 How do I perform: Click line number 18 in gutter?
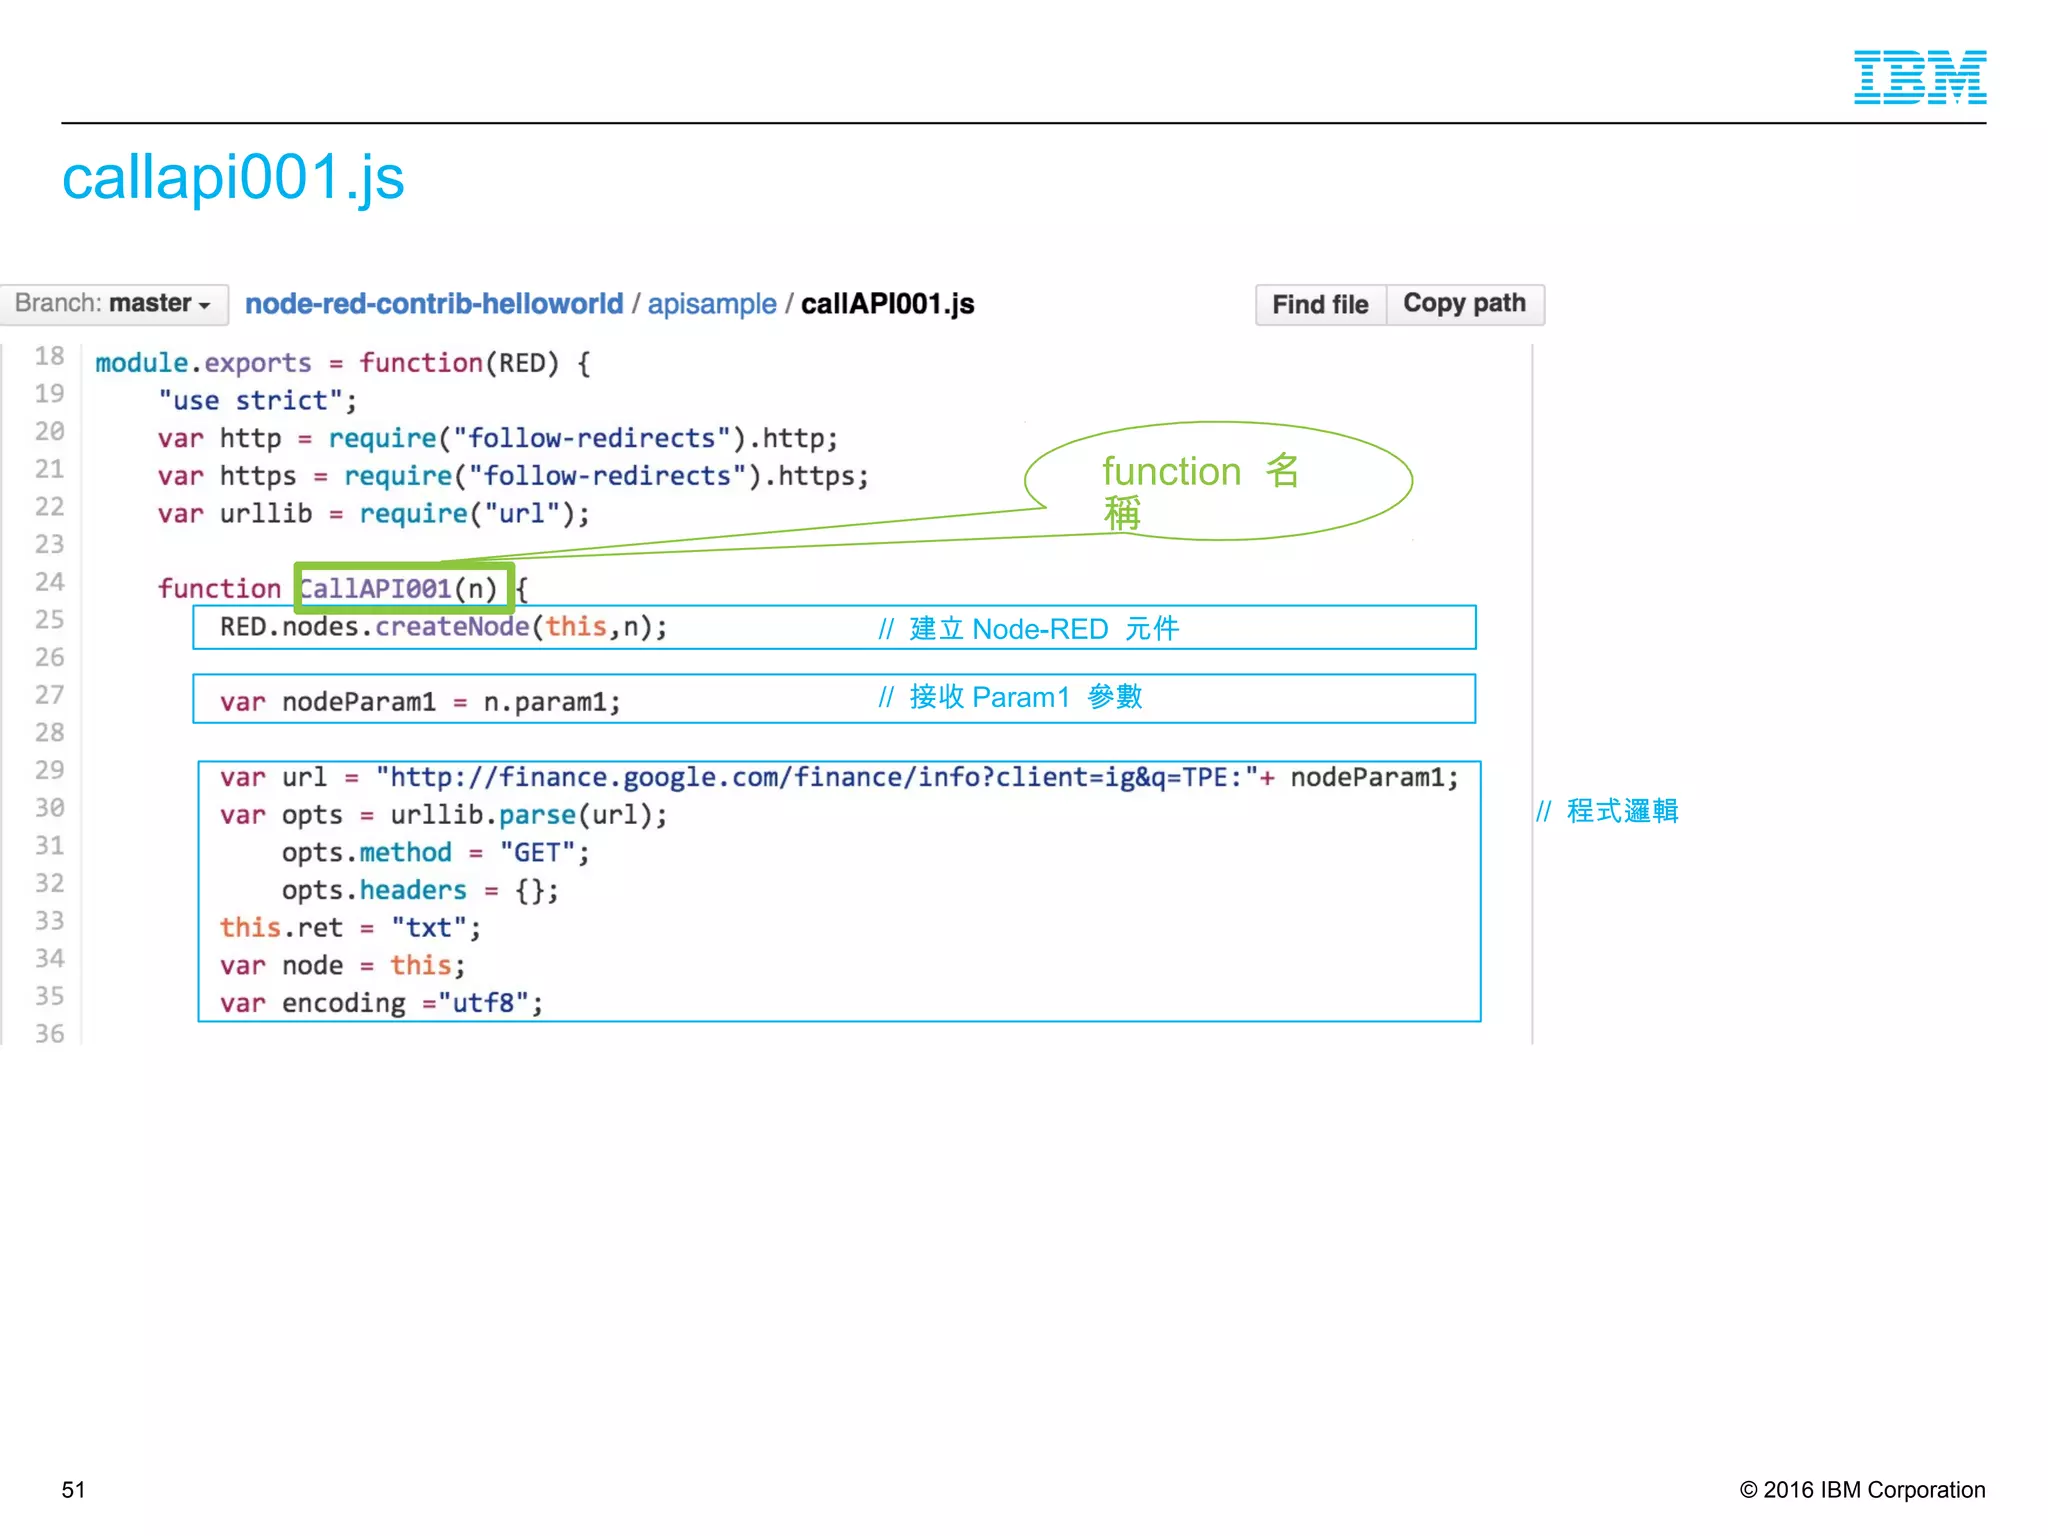click(49, 357)
